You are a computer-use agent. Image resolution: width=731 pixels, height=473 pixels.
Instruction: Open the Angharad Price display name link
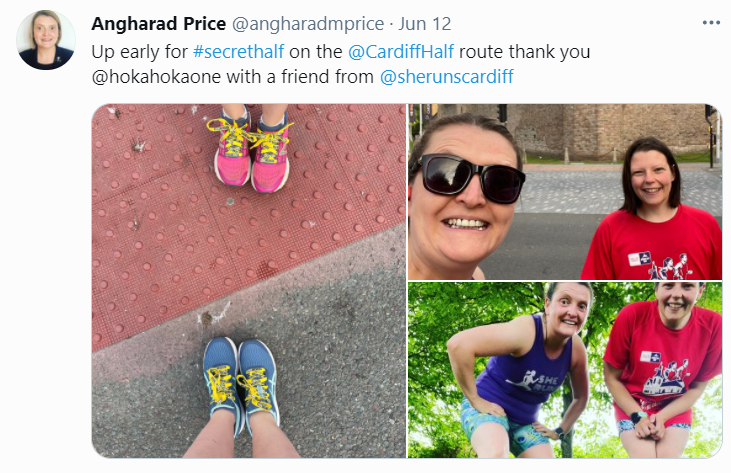click(159, 24)
